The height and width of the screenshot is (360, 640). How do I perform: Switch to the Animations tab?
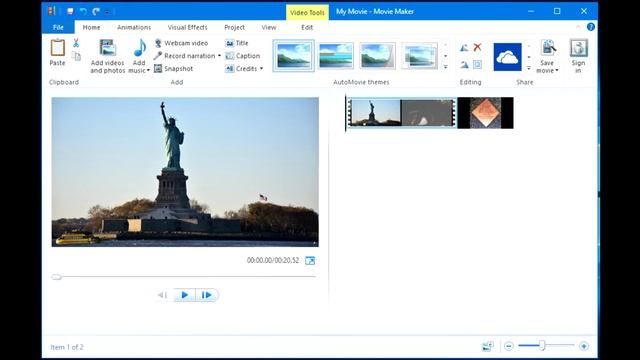(x=134, y=27)
